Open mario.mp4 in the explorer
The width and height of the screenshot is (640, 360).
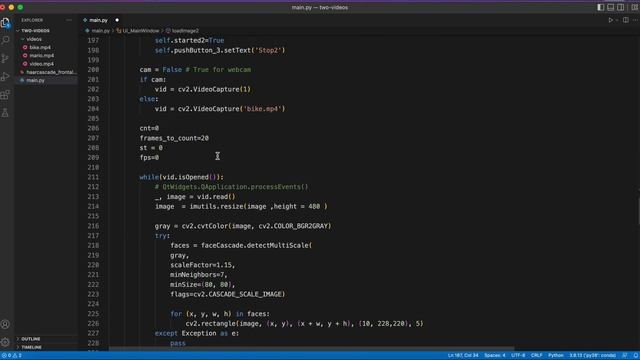tap(41, 56)
